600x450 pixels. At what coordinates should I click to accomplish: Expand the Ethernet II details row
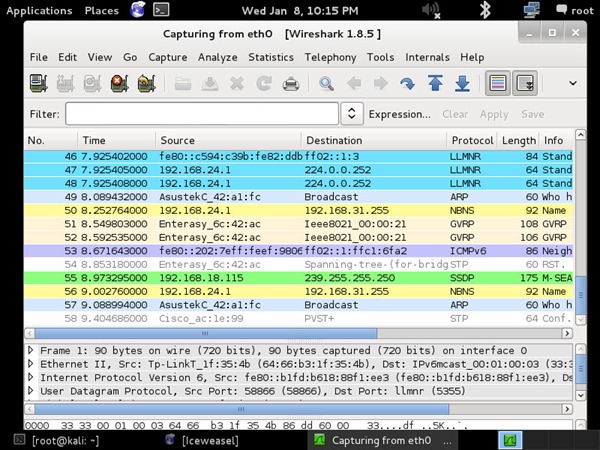pyautogui.click(x=31, y=364)
